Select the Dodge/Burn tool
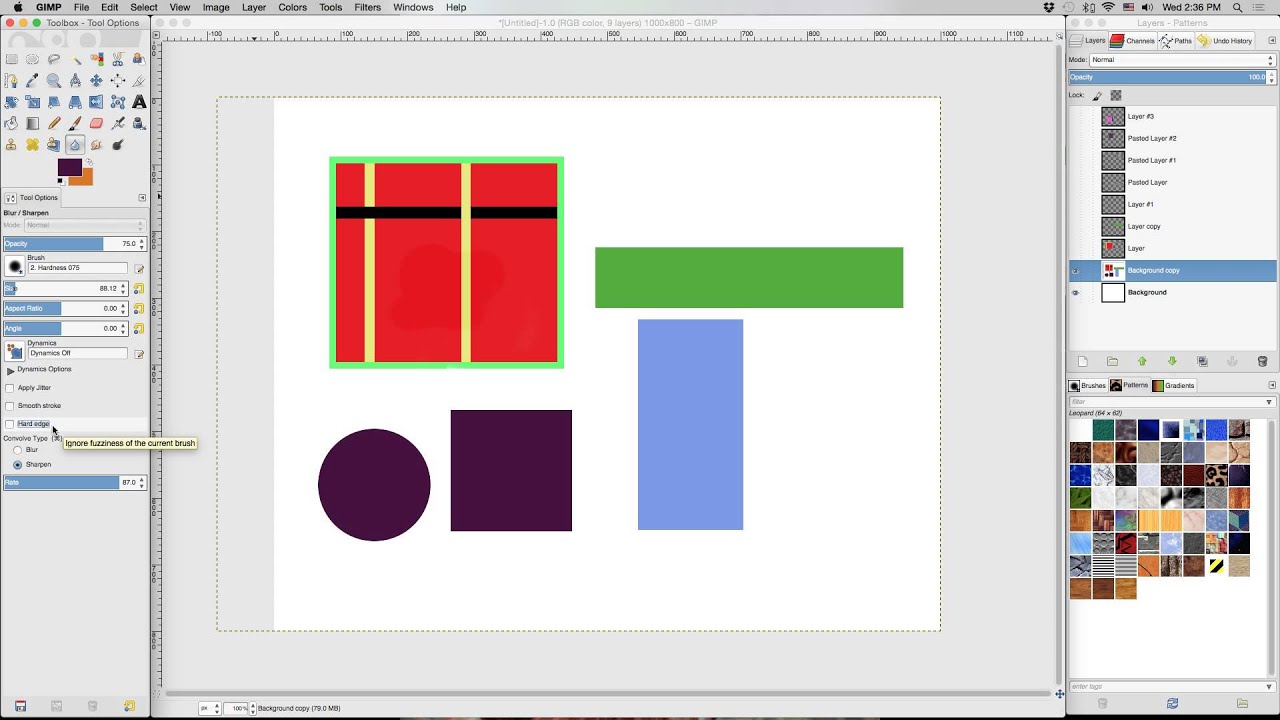 click(118, 145)
